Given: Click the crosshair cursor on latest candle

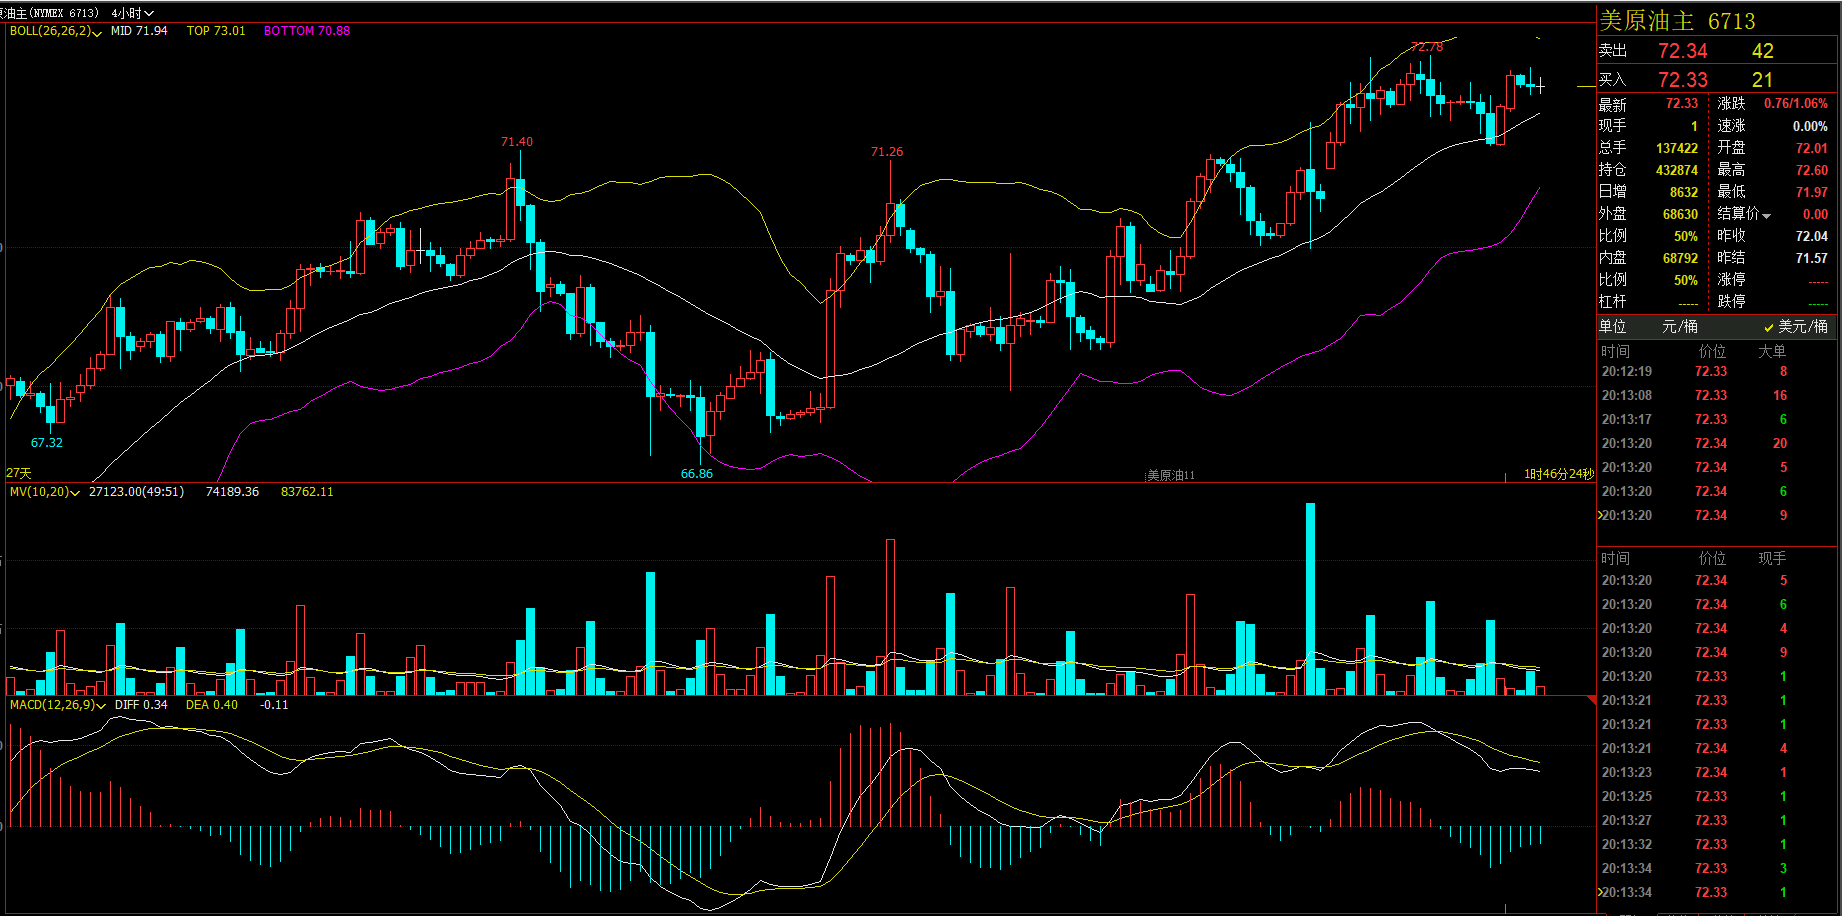Looking at the screenshot, I should tap(1540, 87).
